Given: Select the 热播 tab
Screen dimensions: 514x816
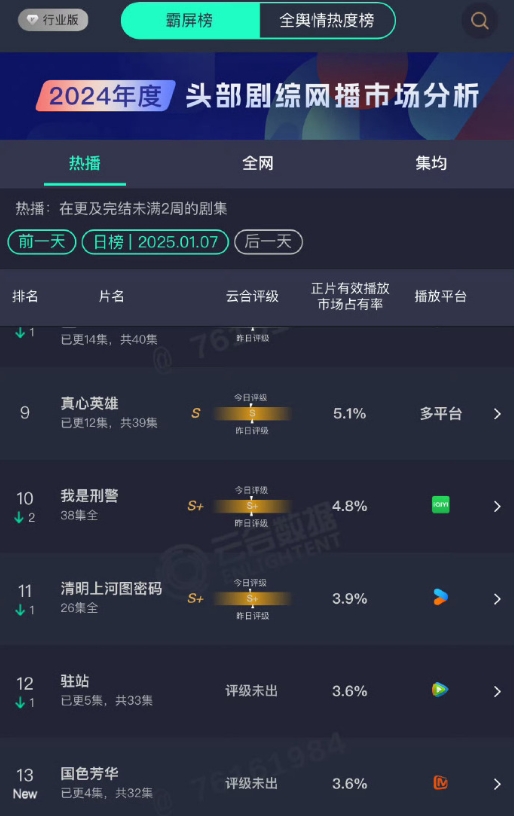Looking at the screenshot, I should (x=85, y=163).
